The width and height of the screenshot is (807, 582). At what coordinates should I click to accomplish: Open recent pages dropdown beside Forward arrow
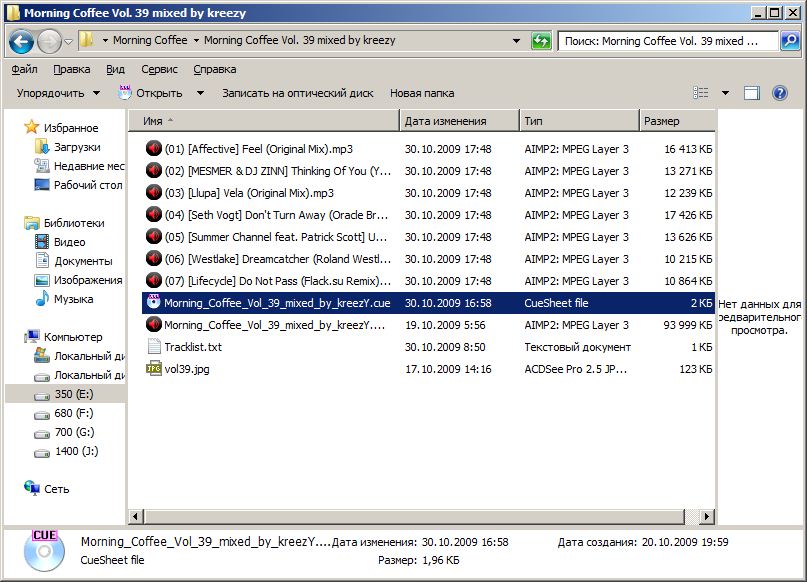[68, 41]
